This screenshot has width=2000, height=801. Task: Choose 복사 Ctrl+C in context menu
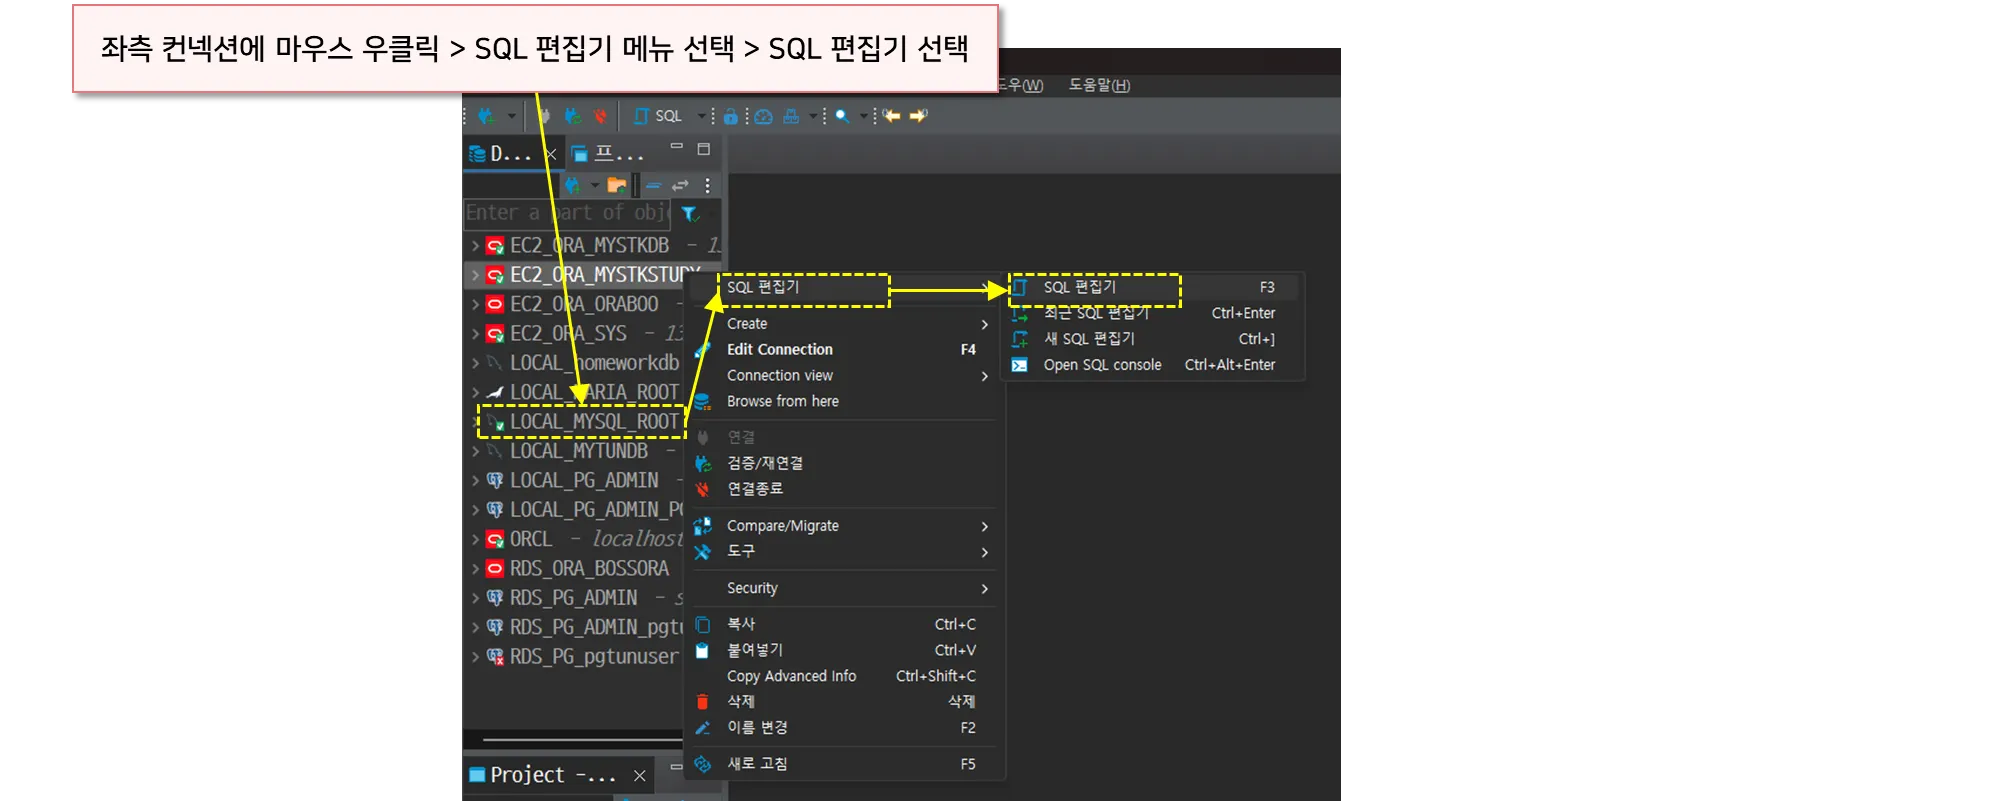pyautogui.click(x=843, y=625)
